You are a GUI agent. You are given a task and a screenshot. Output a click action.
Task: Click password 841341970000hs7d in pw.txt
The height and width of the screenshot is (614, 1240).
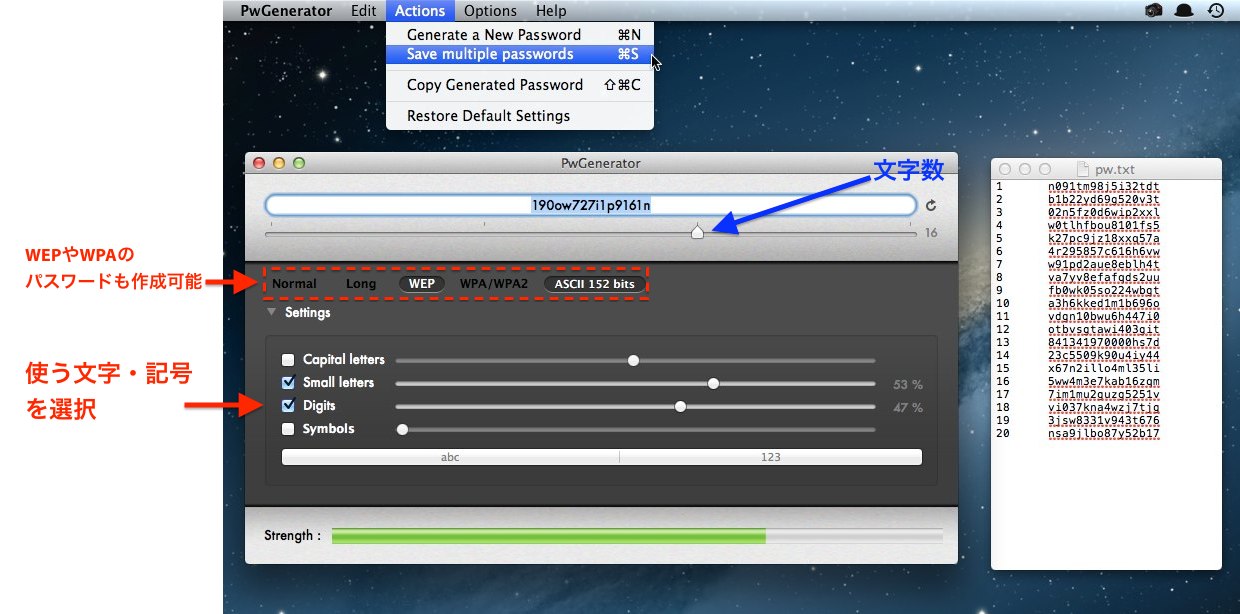point(1104,343)
